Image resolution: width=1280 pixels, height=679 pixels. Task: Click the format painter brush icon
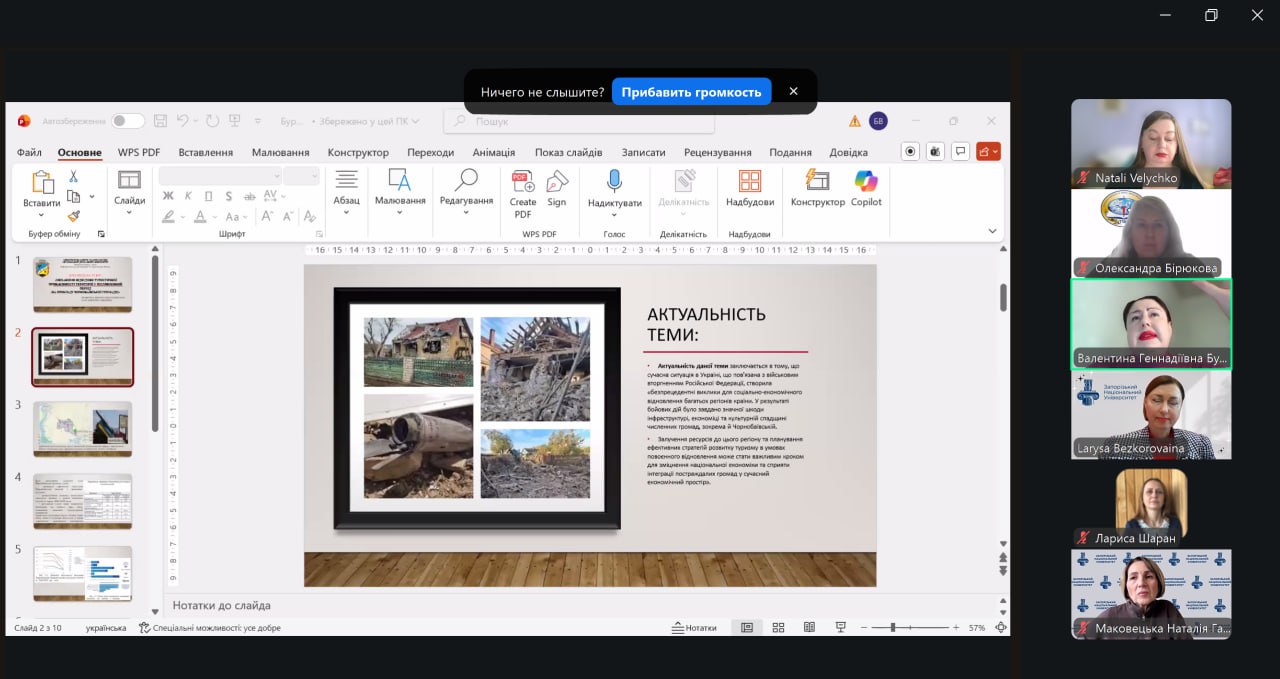(73, 216)
